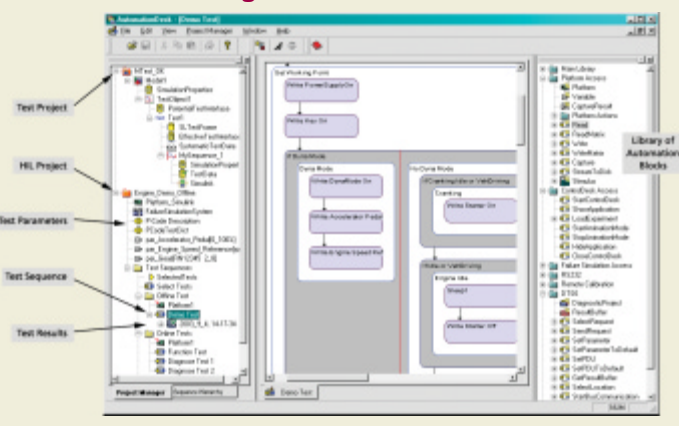Viewport: 679px width, 426px height.
Task: Open the File menu
Action: point(125,31)
